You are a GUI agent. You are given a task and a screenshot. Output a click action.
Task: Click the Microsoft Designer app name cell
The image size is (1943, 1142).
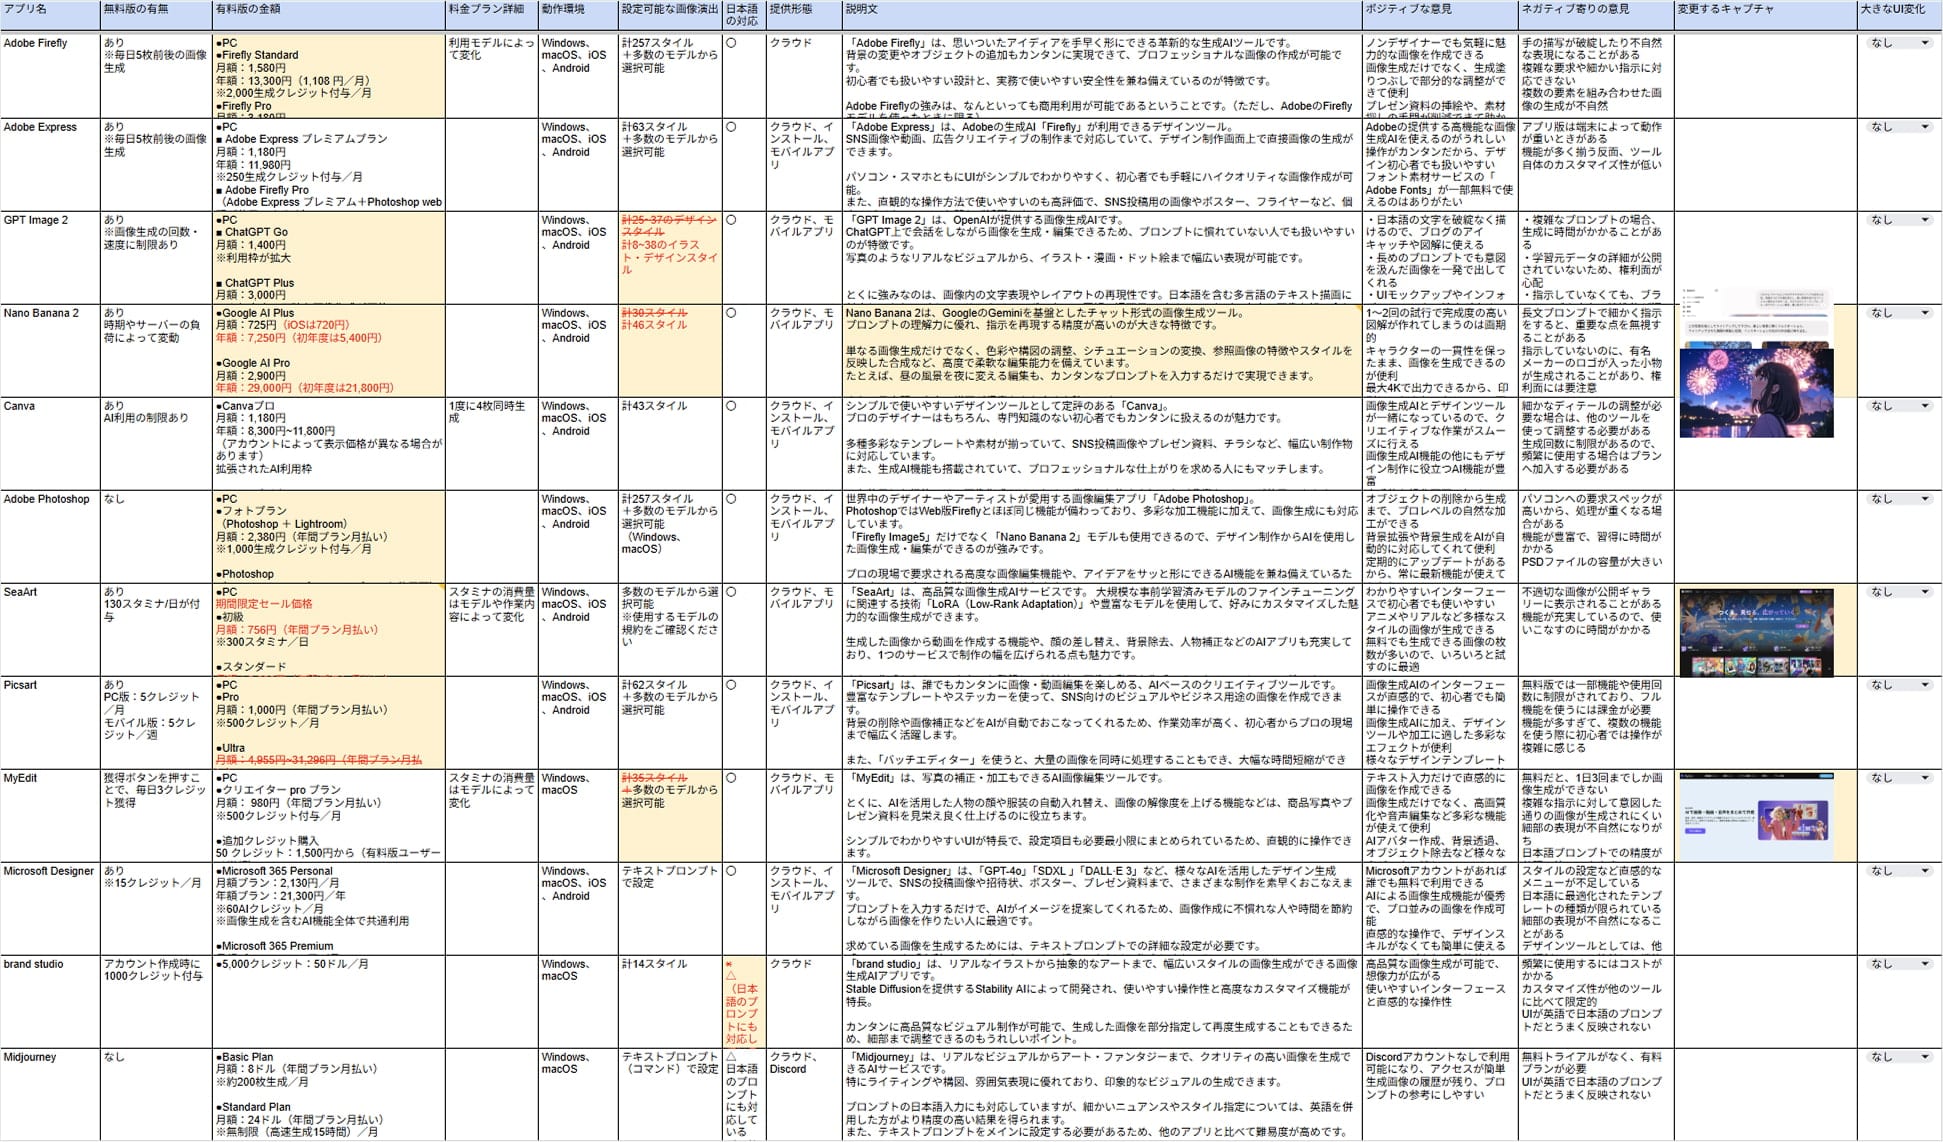(x=50, y=908)
